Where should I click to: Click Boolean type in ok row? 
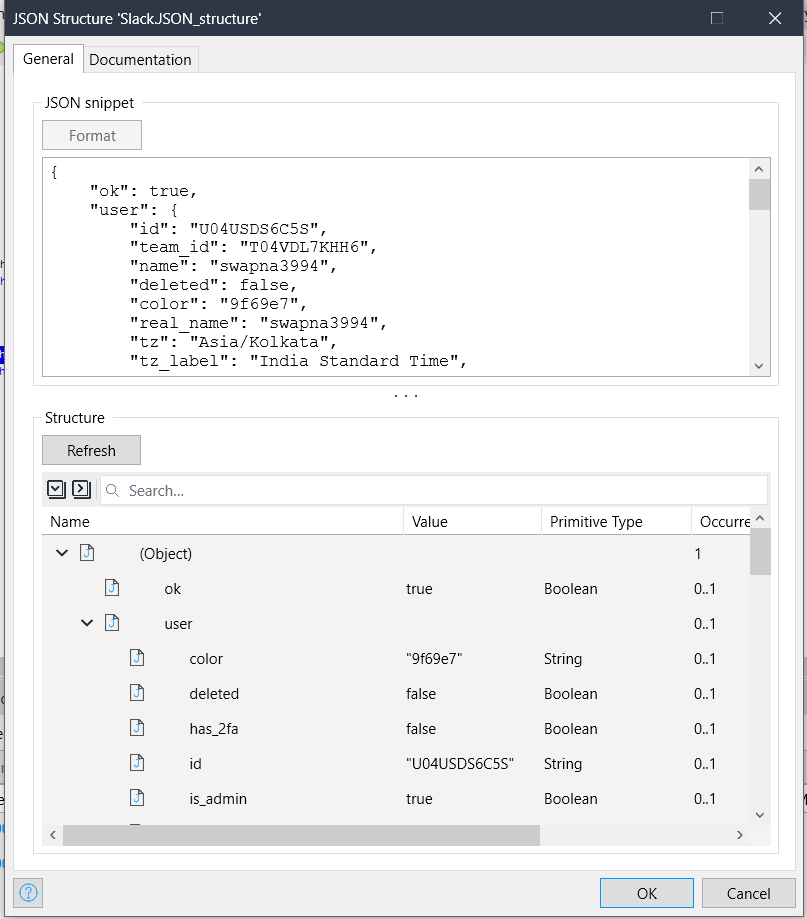[570, 588]
